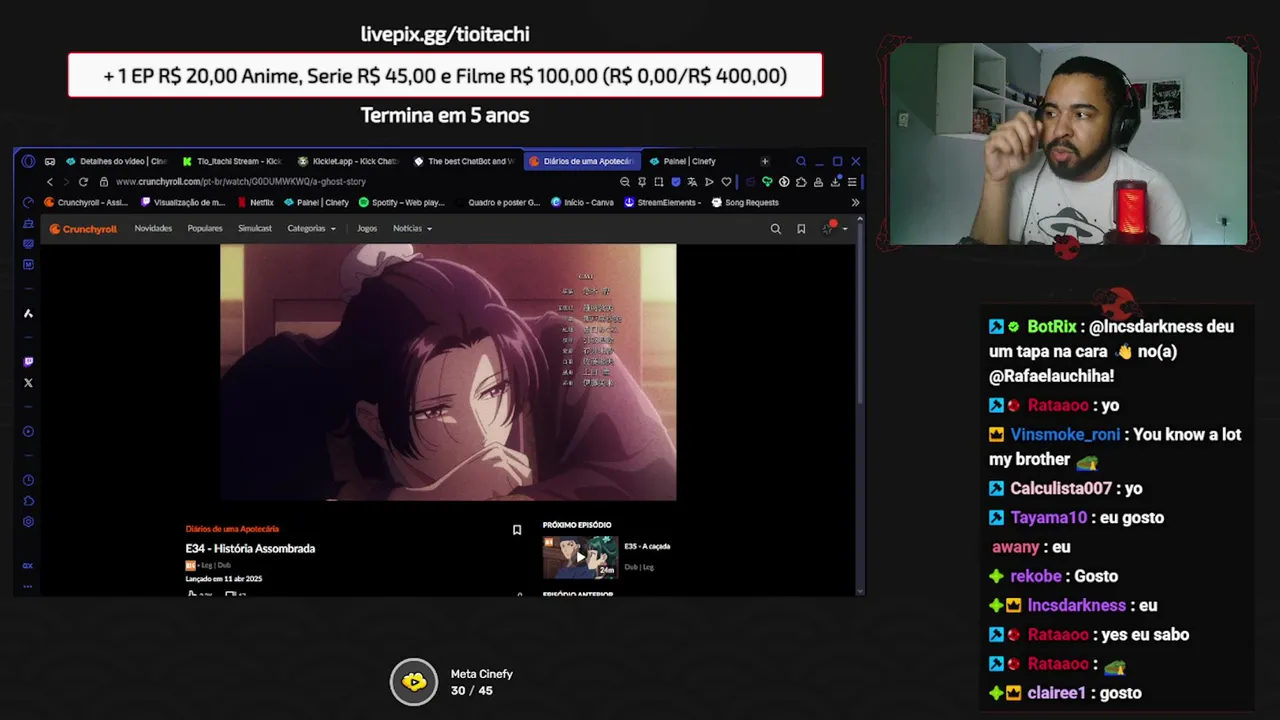Click the zoom out magnifier in address bar

point(625,182)
